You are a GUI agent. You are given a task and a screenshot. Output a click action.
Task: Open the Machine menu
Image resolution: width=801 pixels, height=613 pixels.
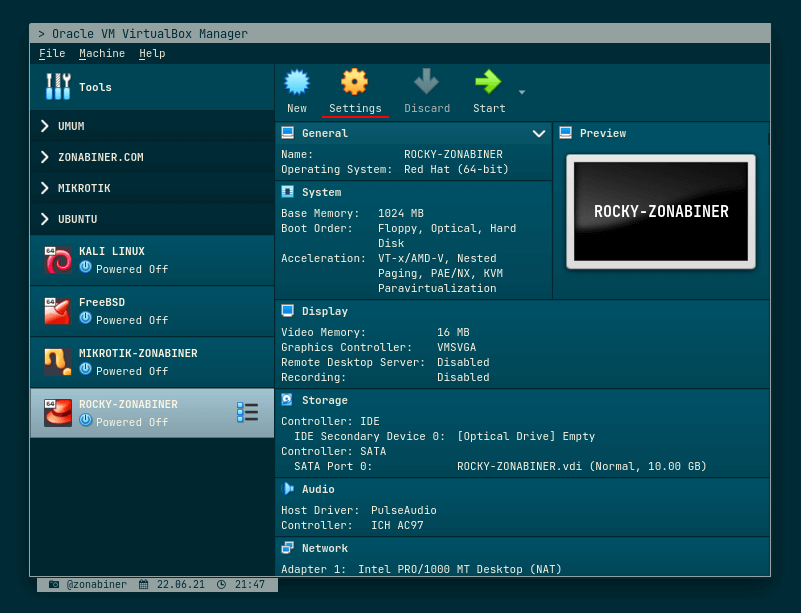pyautogui.click(x=101, y=53)
